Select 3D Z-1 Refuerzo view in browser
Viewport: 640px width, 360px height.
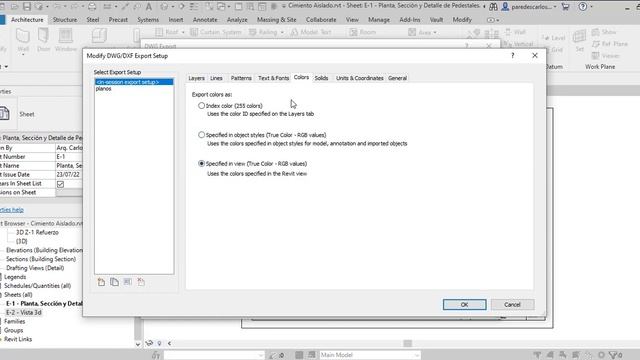(37, 232)
